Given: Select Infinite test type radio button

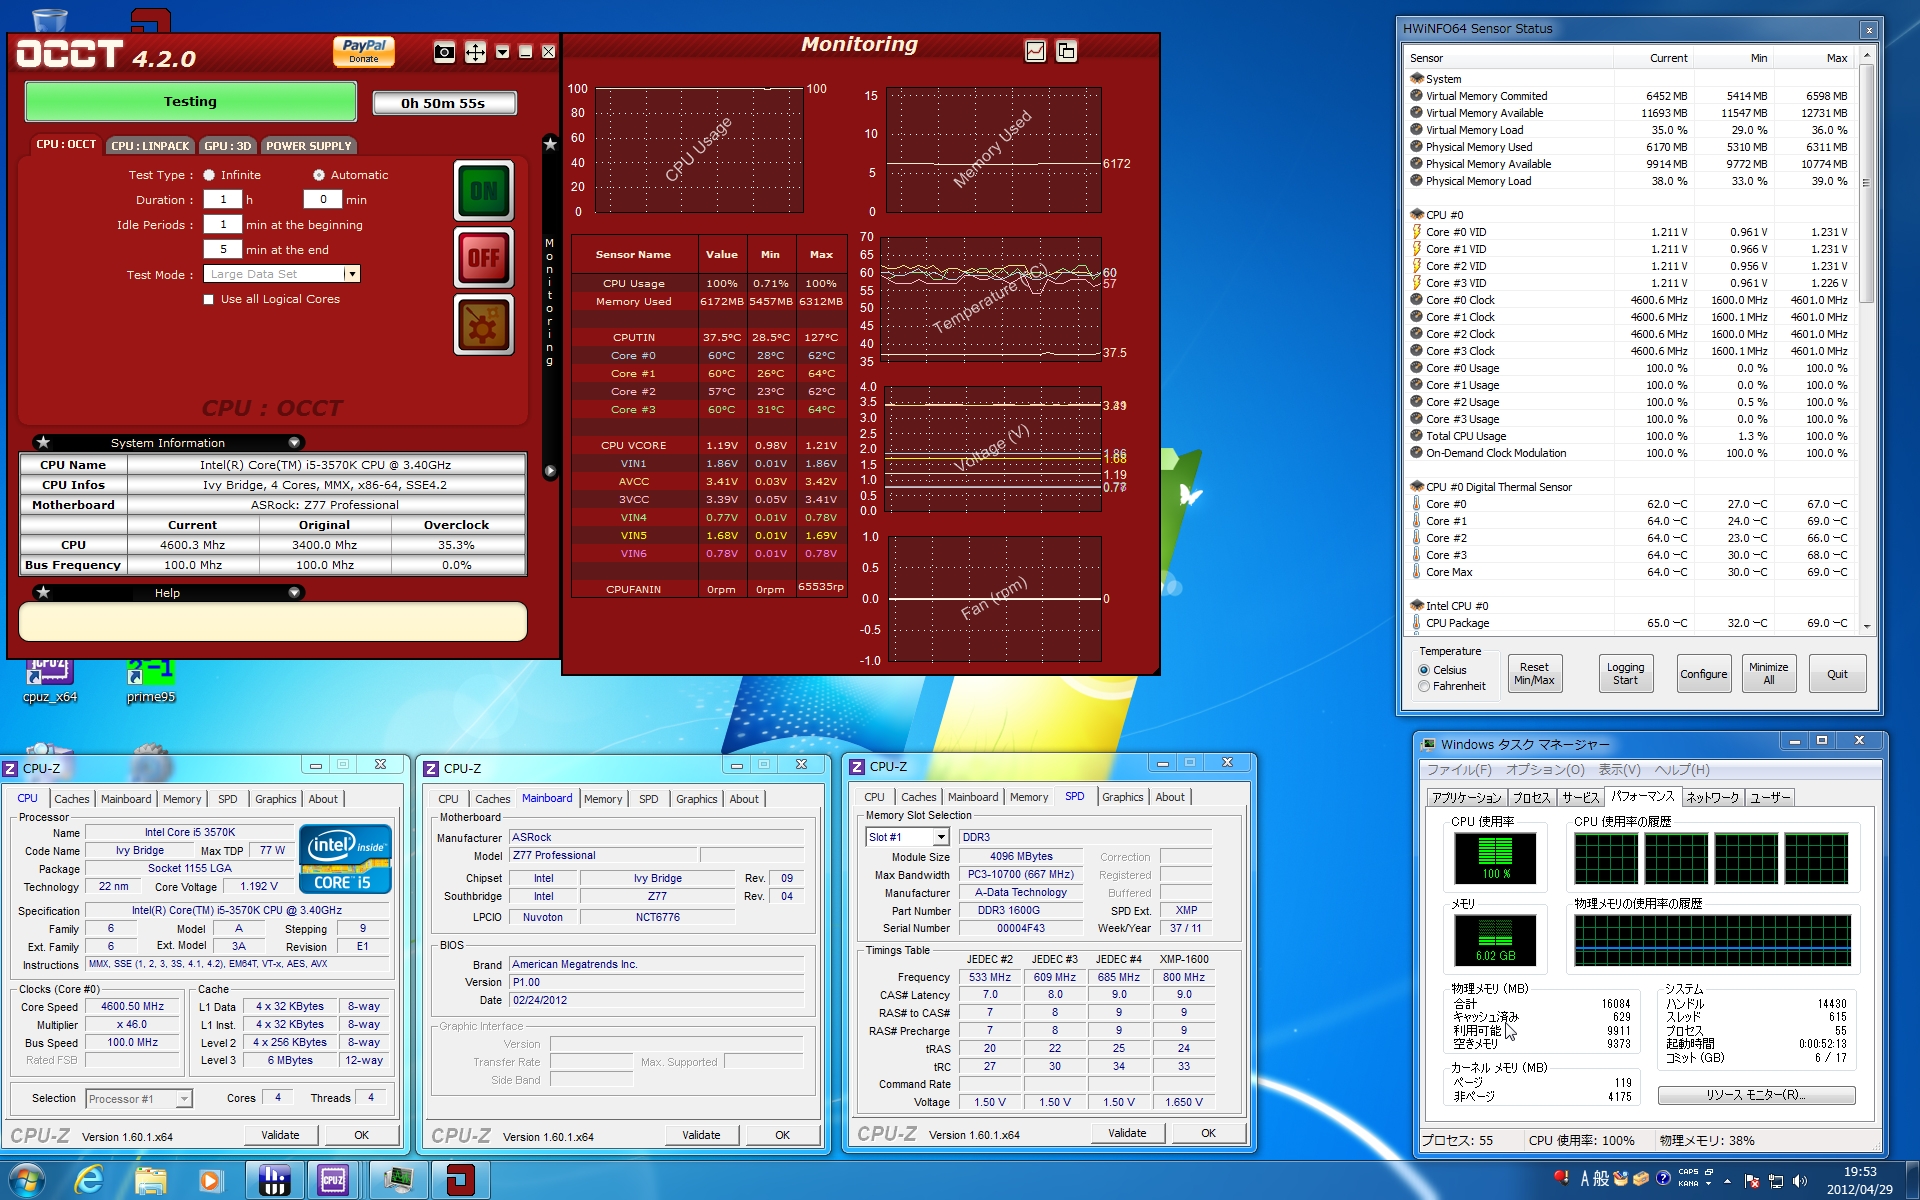Looking at the screenshot, I should pos(209,175).
